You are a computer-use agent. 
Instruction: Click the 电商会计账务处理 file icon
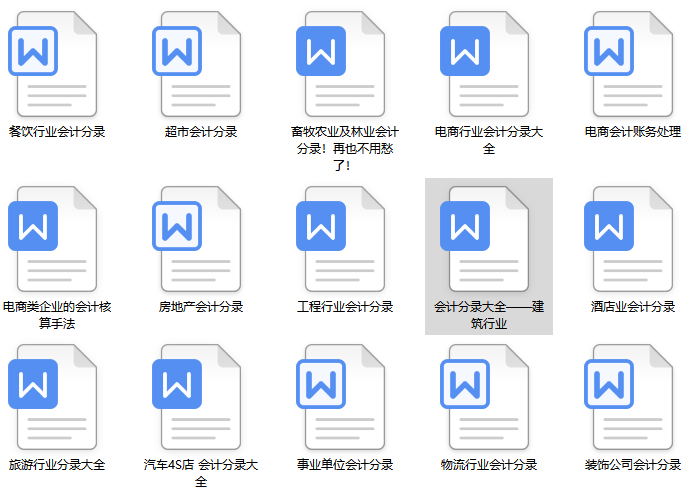pos(629,64)
